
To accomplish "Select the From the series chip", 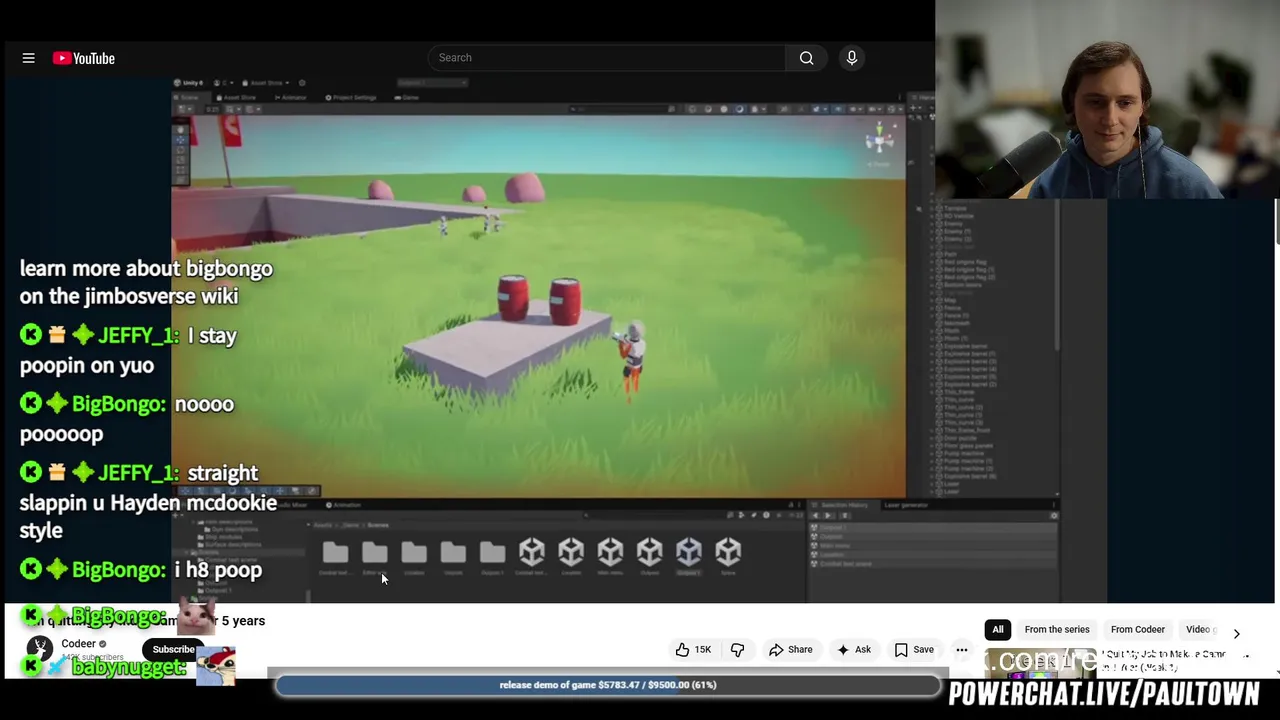I will (1056, 629).
